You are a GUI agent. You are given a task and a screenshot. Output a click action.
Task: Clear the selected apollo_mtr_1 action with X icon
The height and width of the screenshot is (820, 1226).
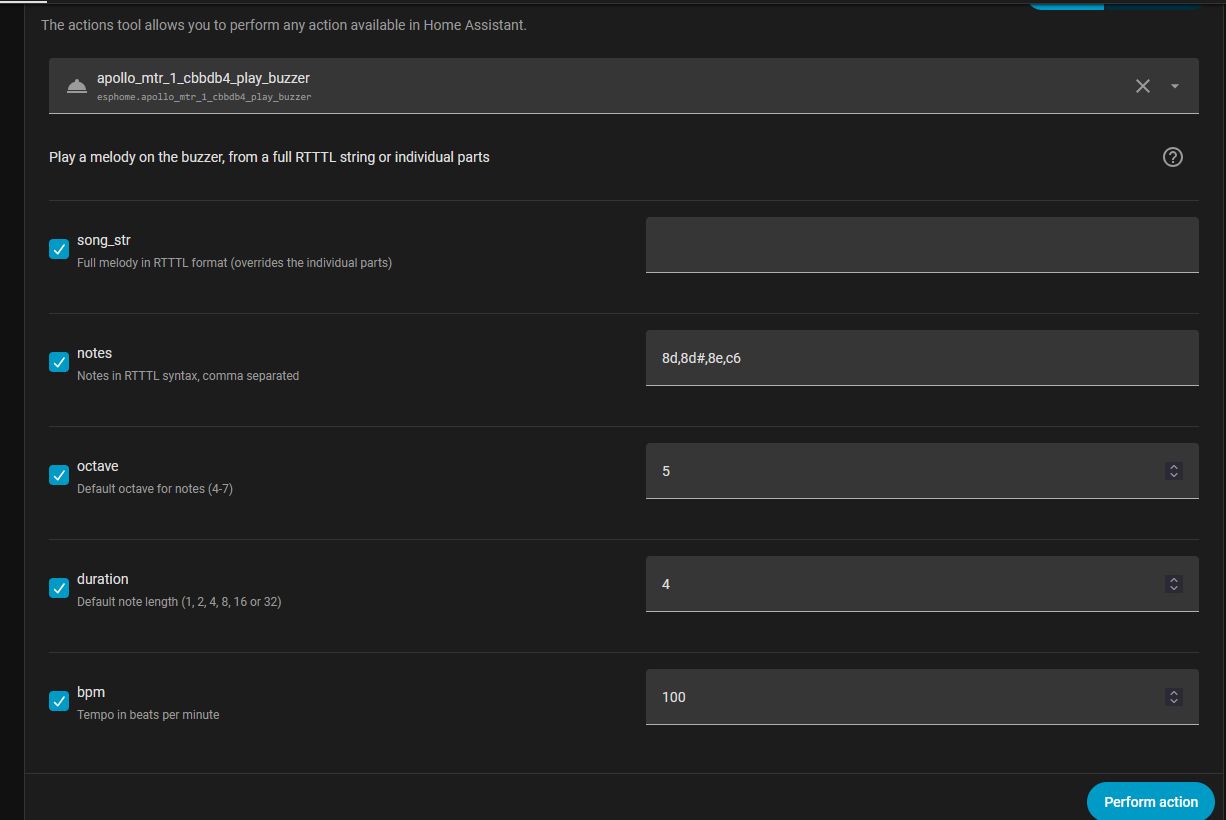coord(1143,86)
